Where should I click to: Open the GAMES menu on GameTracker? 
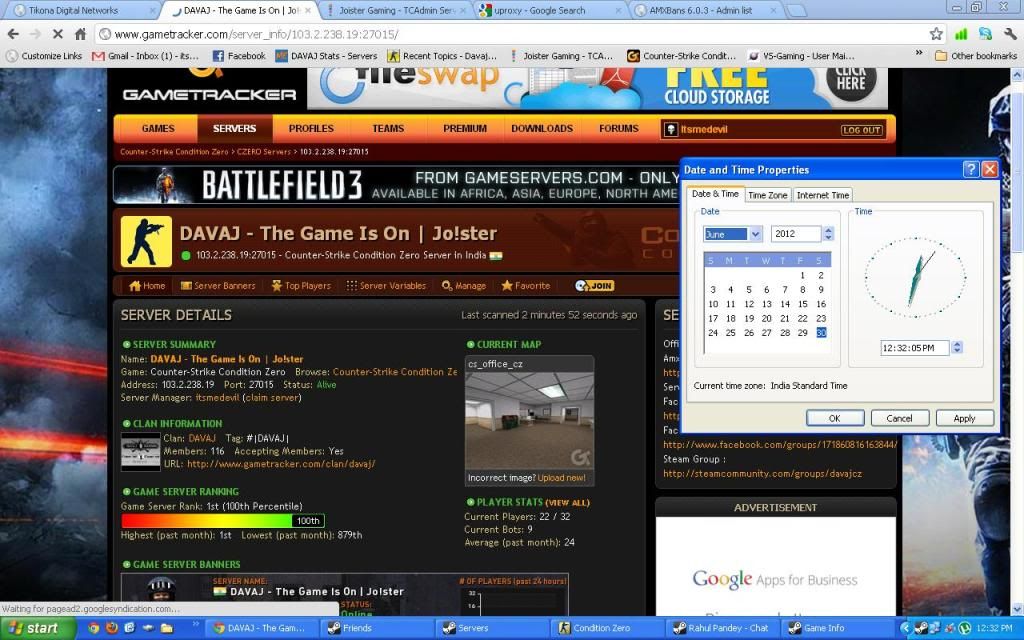point(158,129)
